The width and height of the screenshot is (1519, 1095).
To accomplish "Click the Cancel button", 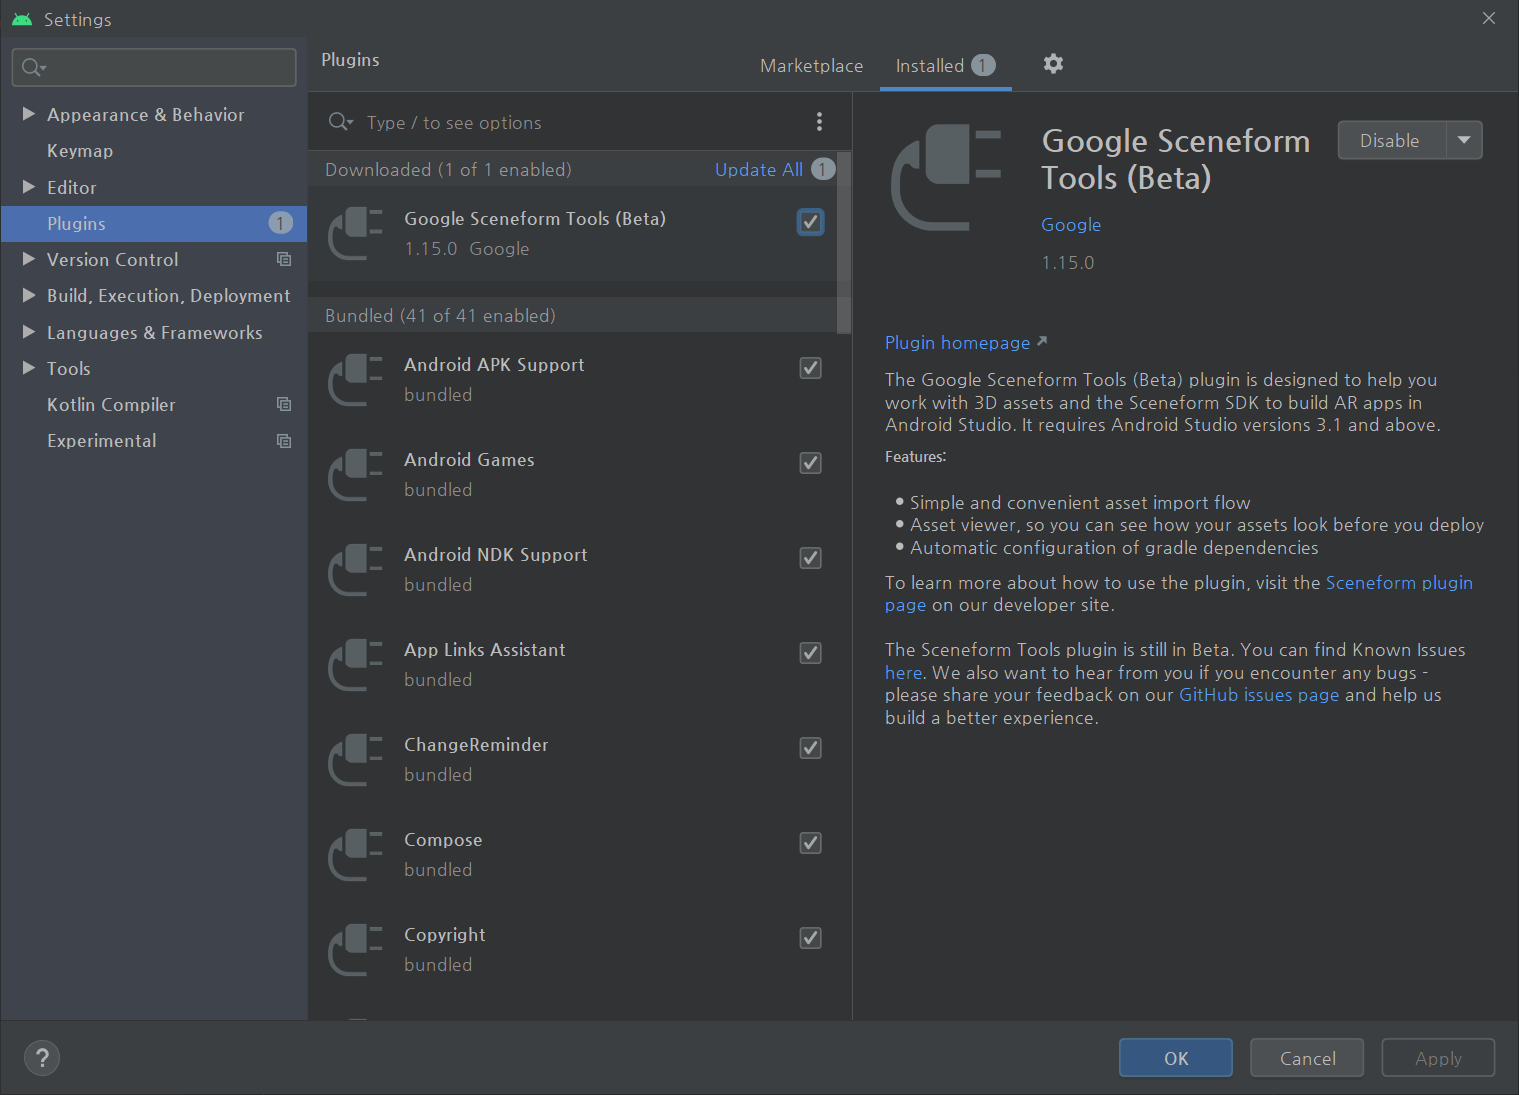I will [1307, 1058].
